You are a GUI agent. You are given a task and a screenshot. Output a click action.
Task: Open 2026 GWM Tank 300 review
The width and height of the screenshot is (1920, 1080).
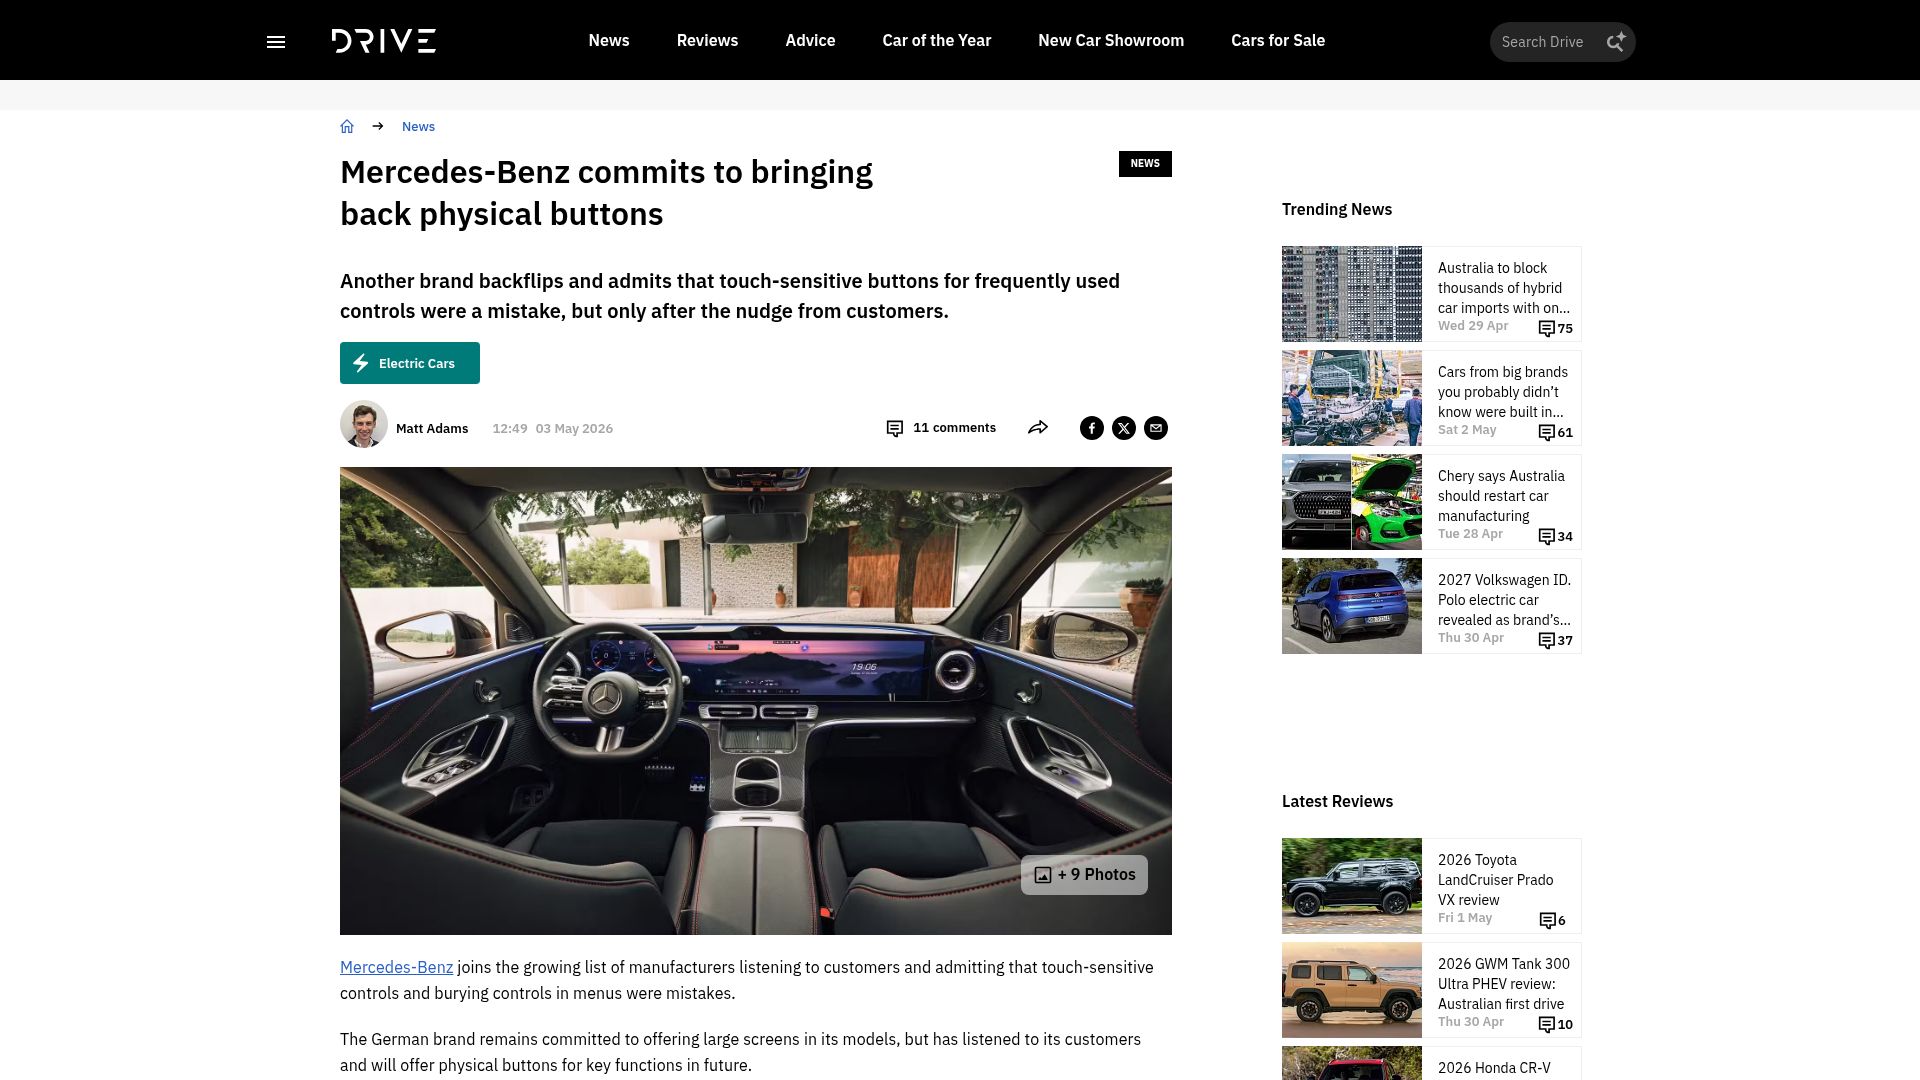1504,984
